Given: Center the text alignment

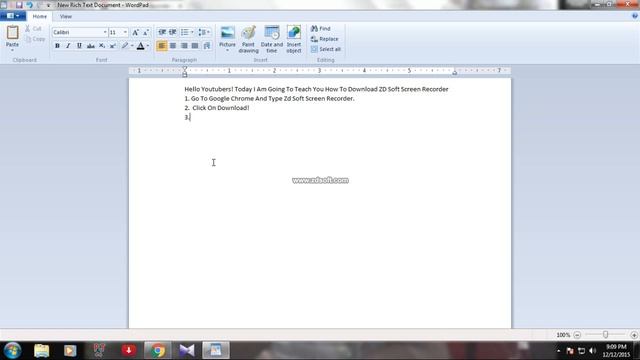Looking at the screenshot, I should tap(173, 46).
